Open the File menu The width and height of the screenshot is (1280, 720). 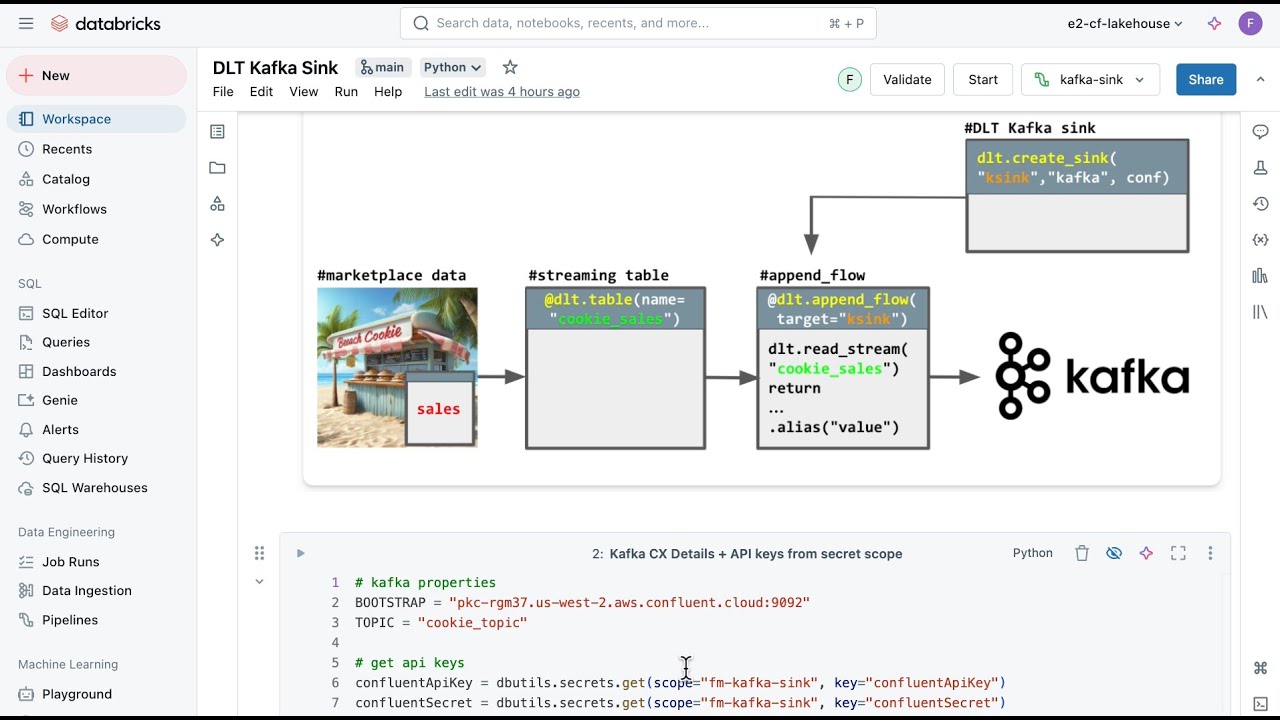pyautogui.click(x=223, y=92)
